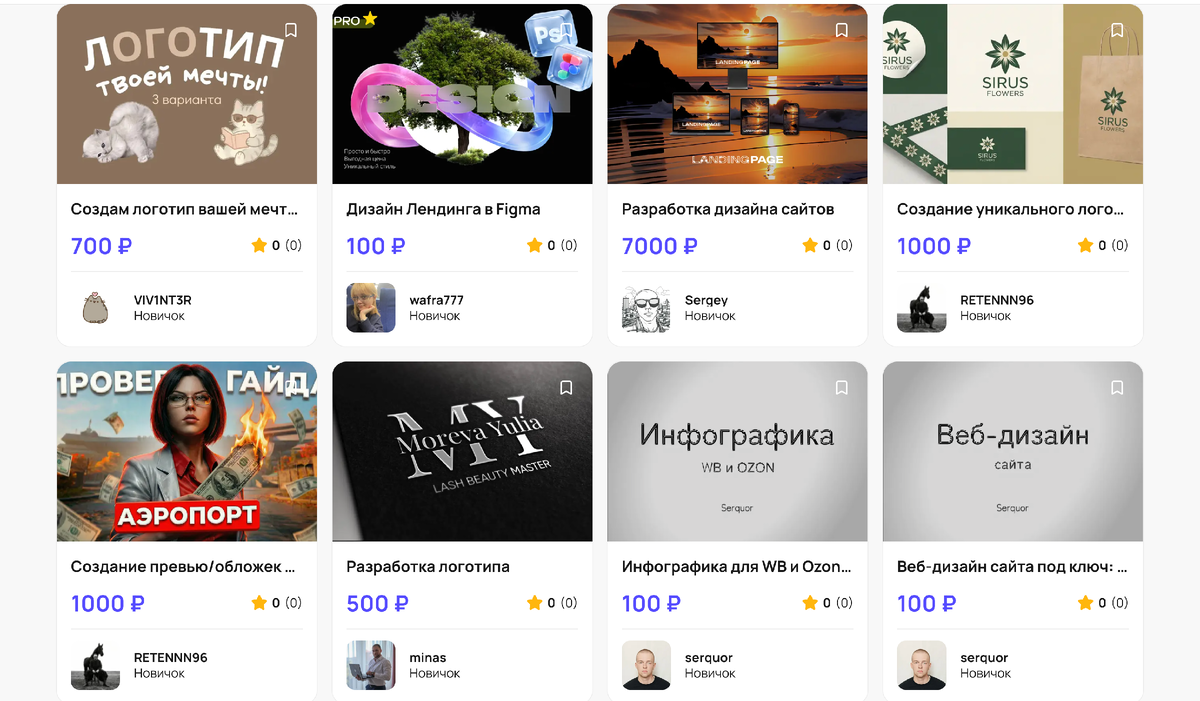Save the SIRUS Flowers logo listing bookmark
Image resolution: width=1200 pixels, height=701 pixels.
(1117, 30)
